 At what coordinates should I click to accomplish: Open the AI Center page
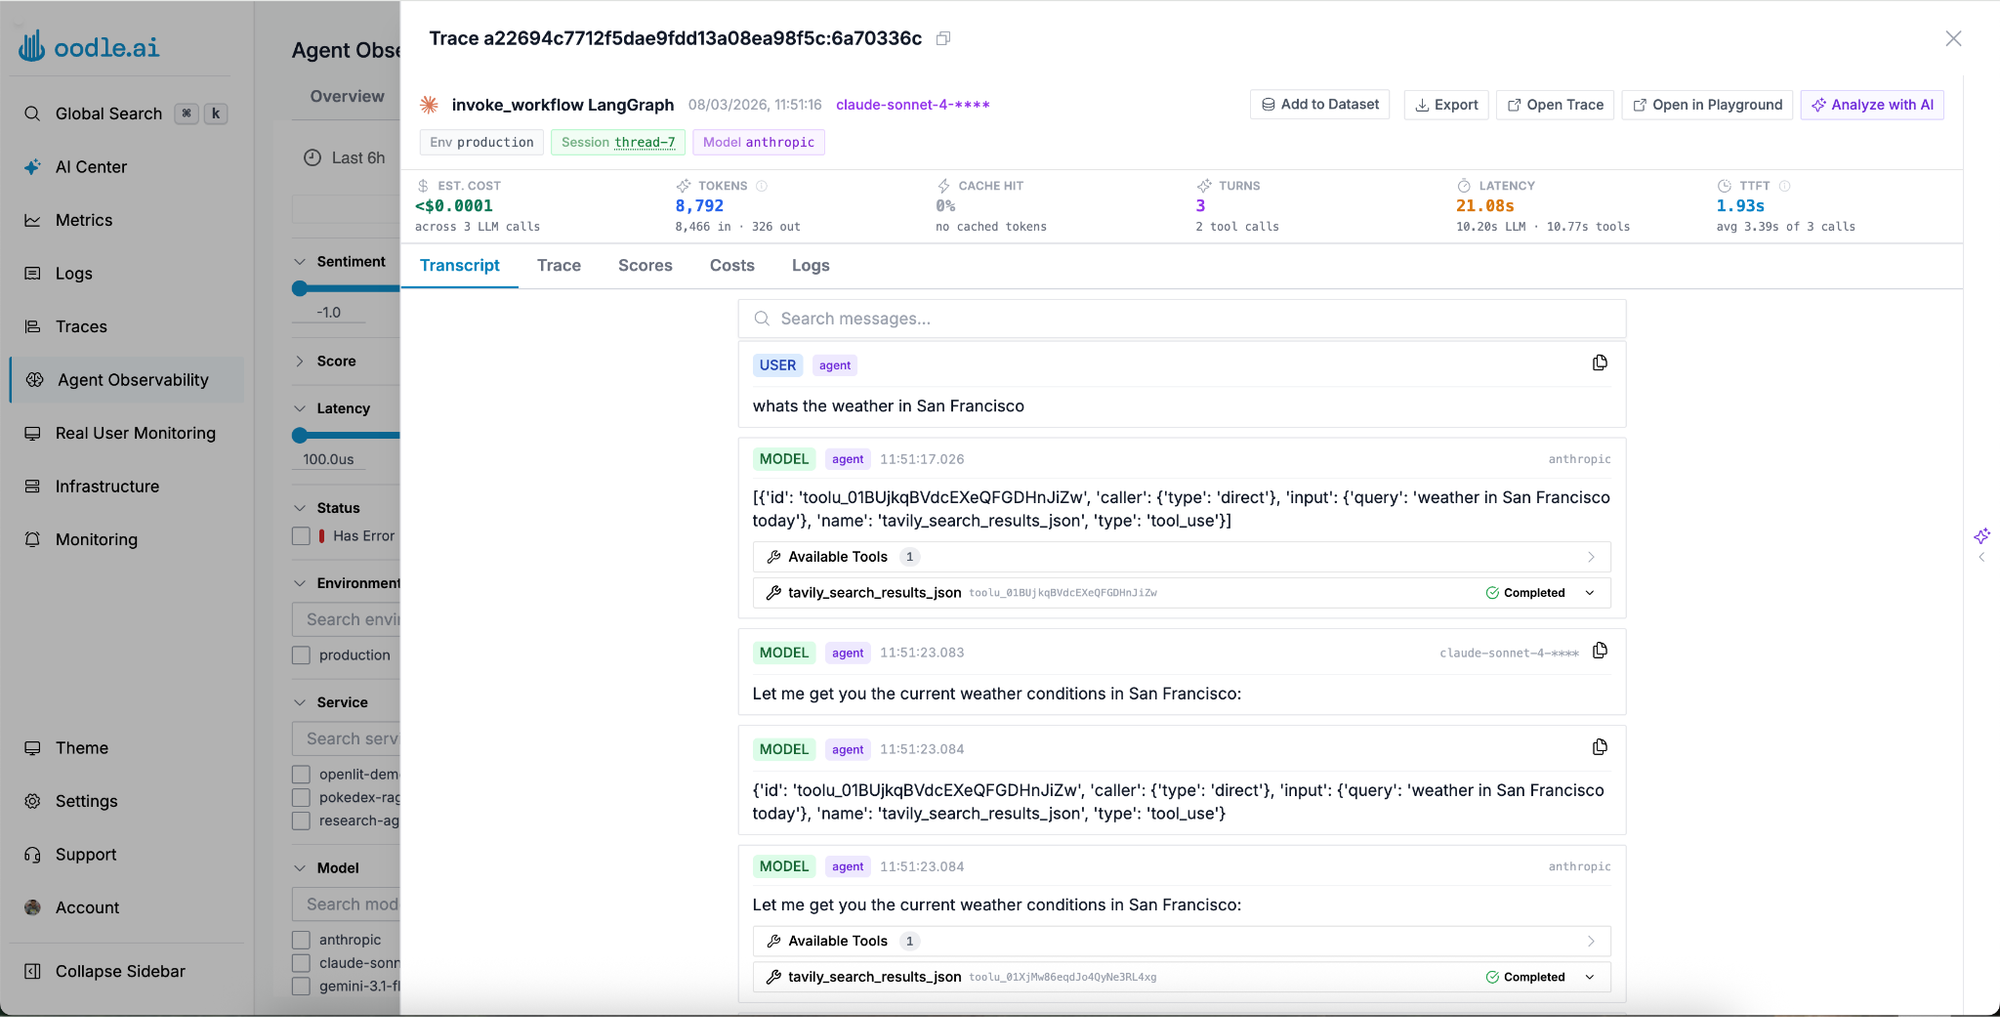coord(91,167)
